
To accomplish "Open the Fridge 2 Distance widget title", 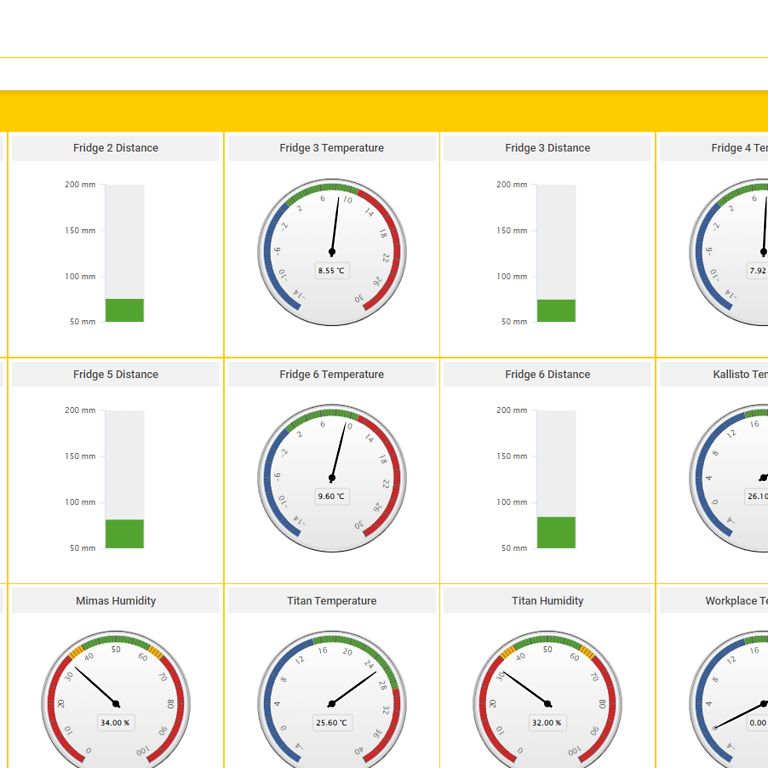I will coord(115,148).
